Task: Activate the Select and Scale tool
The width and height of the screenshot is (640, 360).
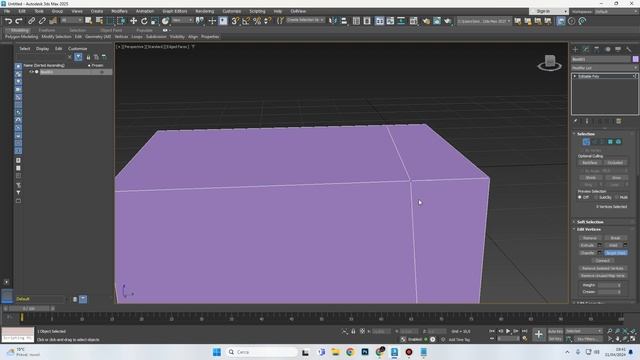Action: tap(155, 21)
